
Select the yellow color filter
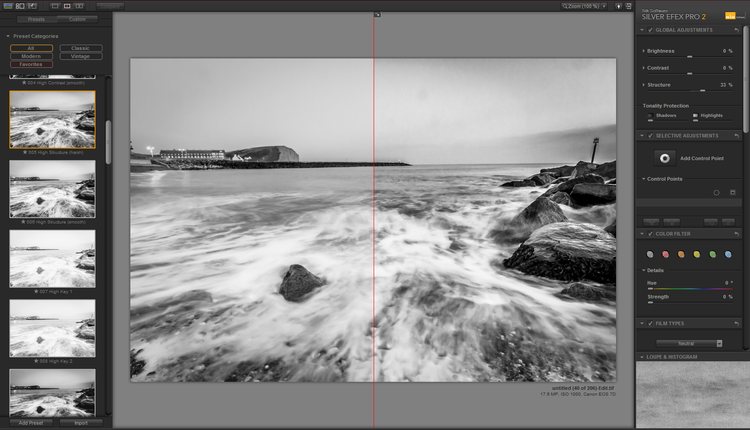697,254
